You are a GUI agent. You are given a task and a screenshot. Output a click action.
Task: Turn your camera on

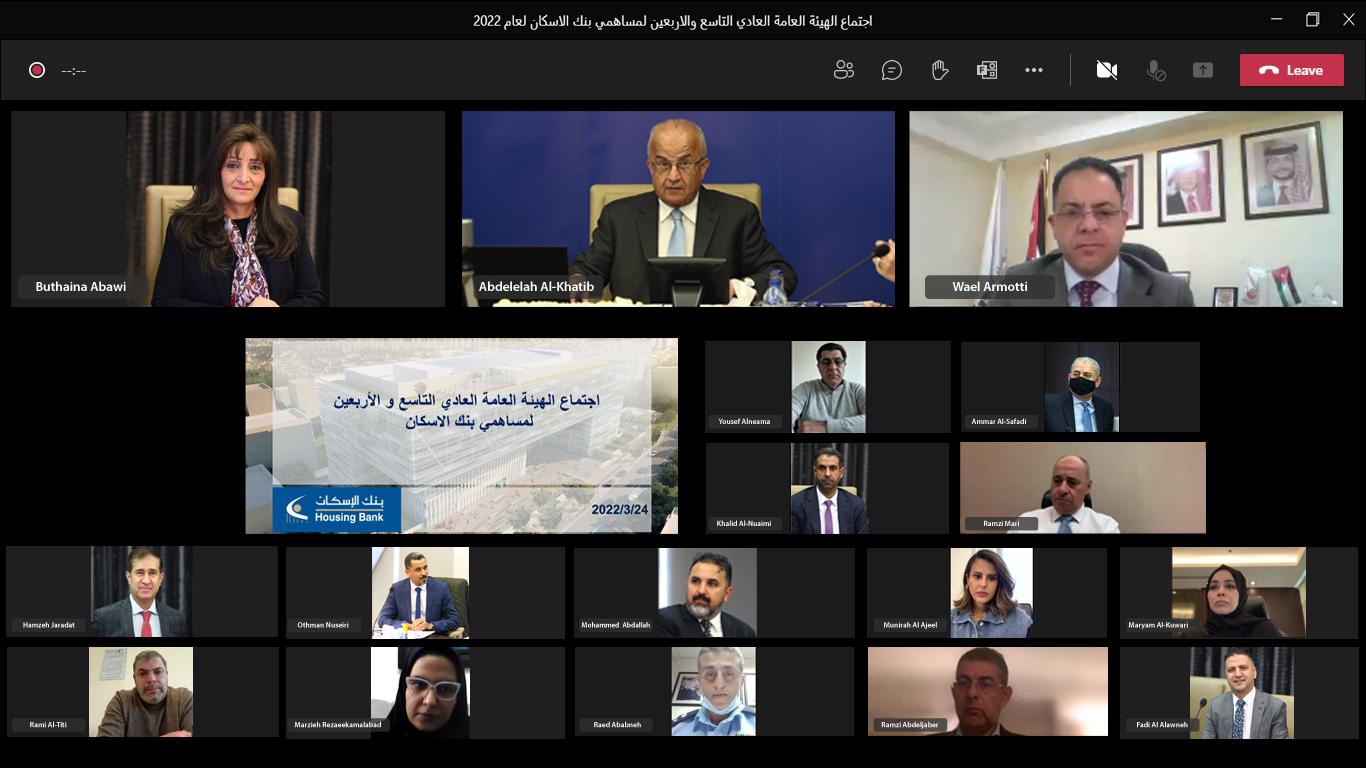tap(1106, 70)
